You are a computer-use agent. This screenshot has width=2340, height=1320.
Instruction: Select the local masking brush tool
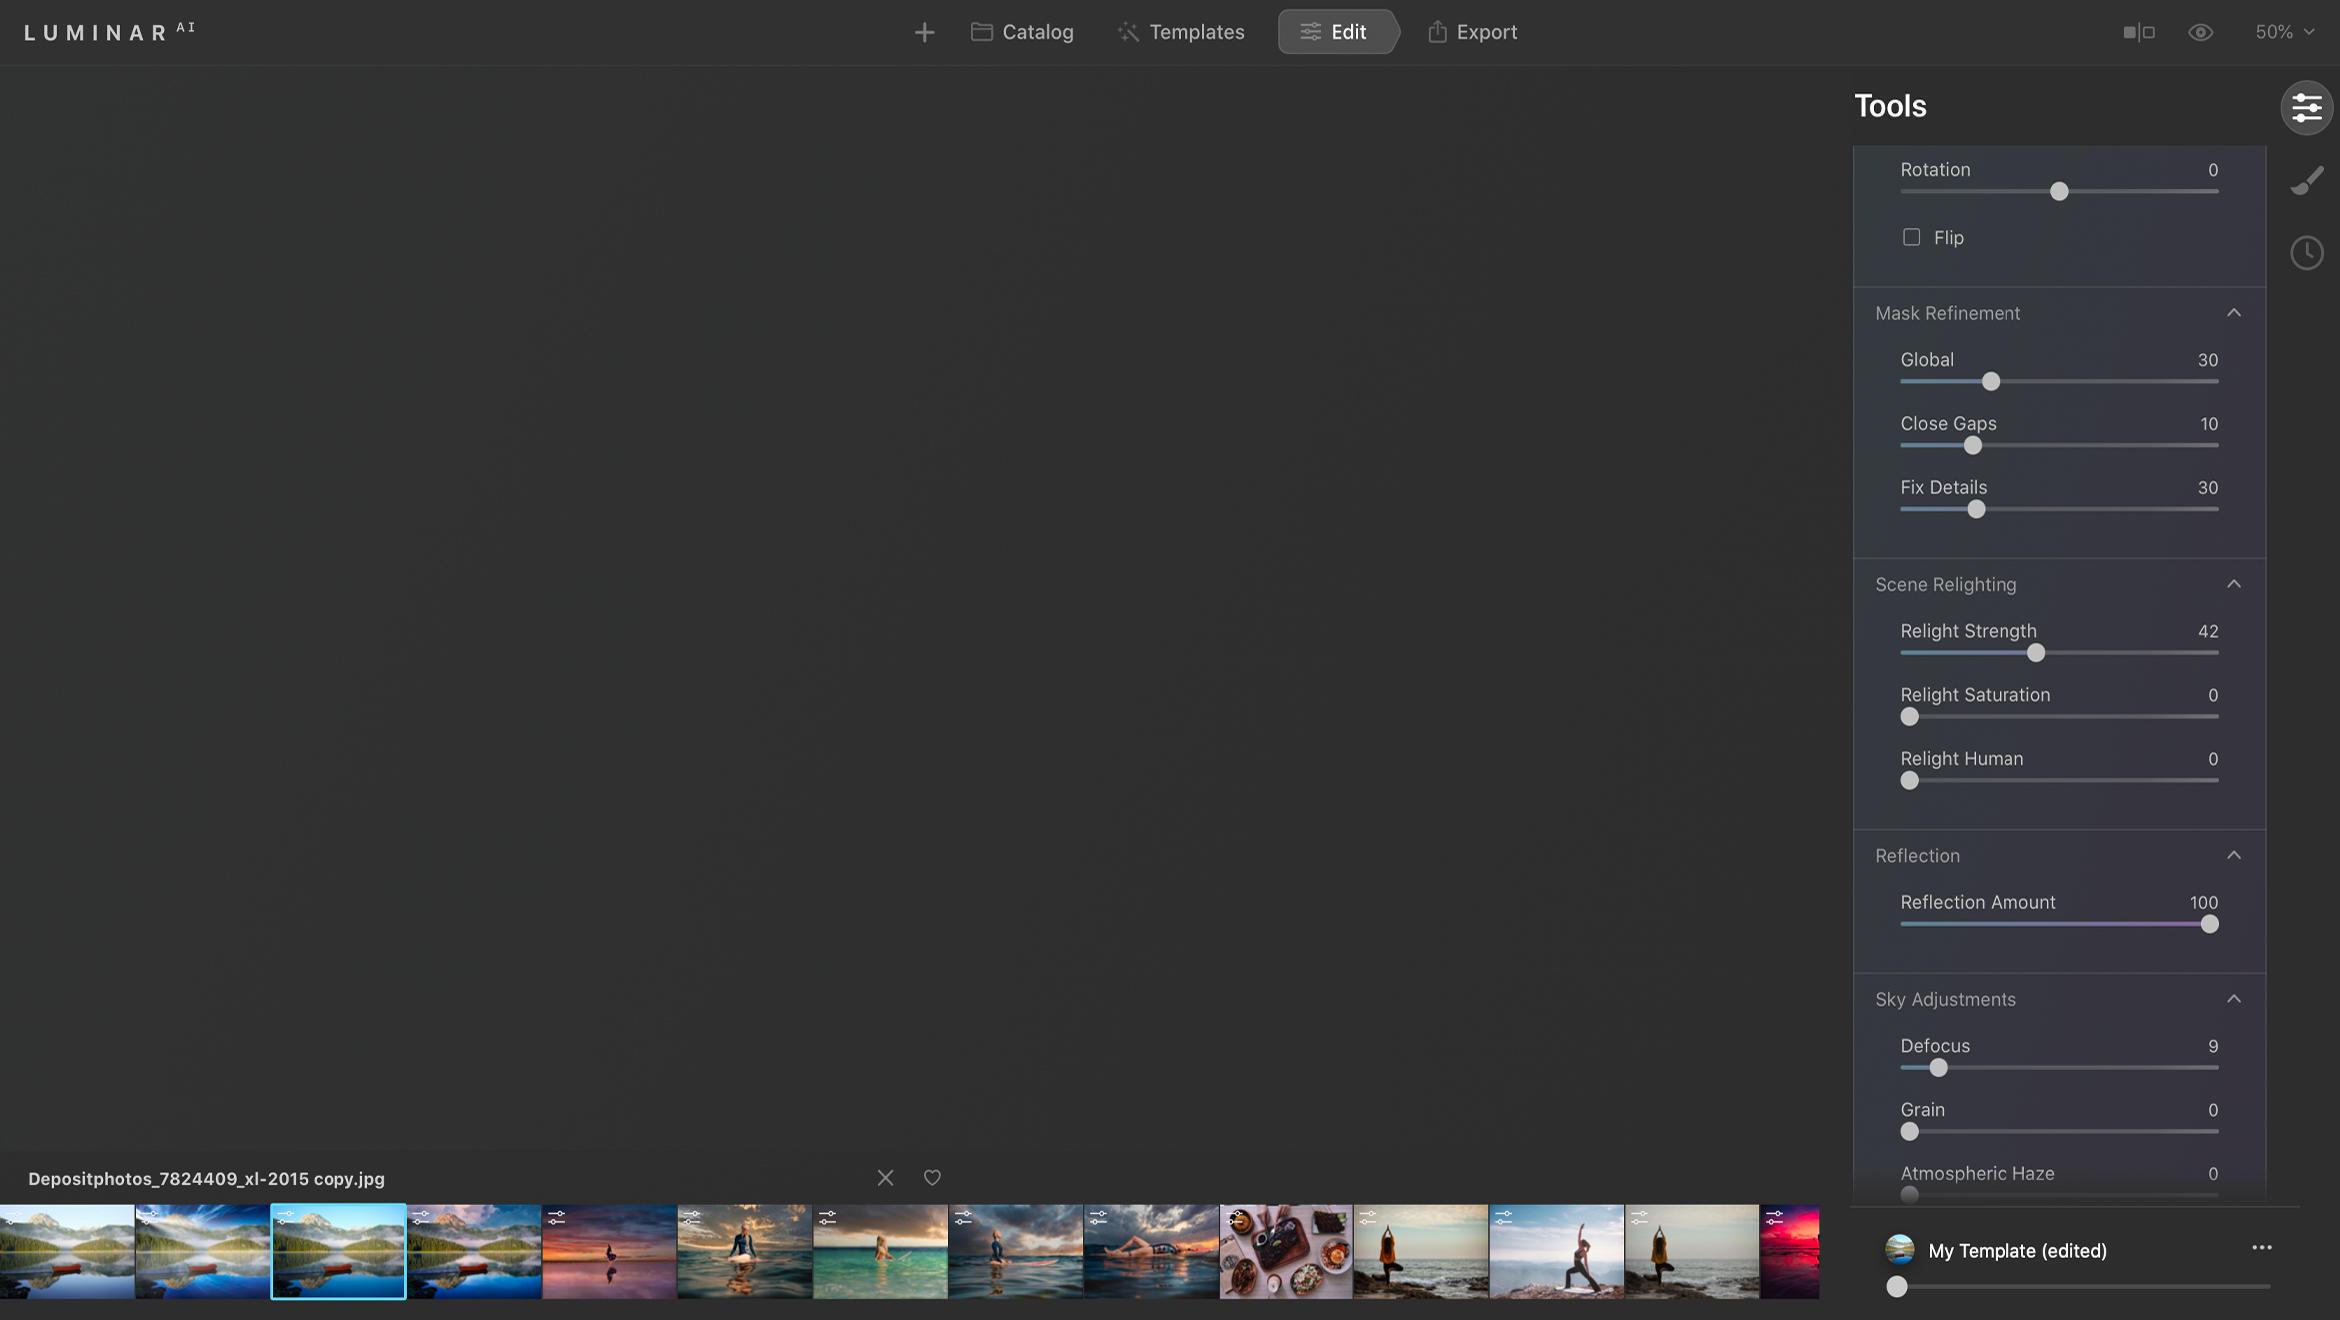2308,180
